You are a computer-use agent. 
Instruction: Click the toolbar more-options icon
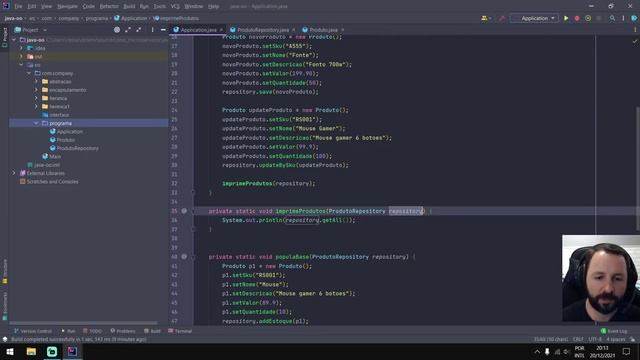pos(623,18)
